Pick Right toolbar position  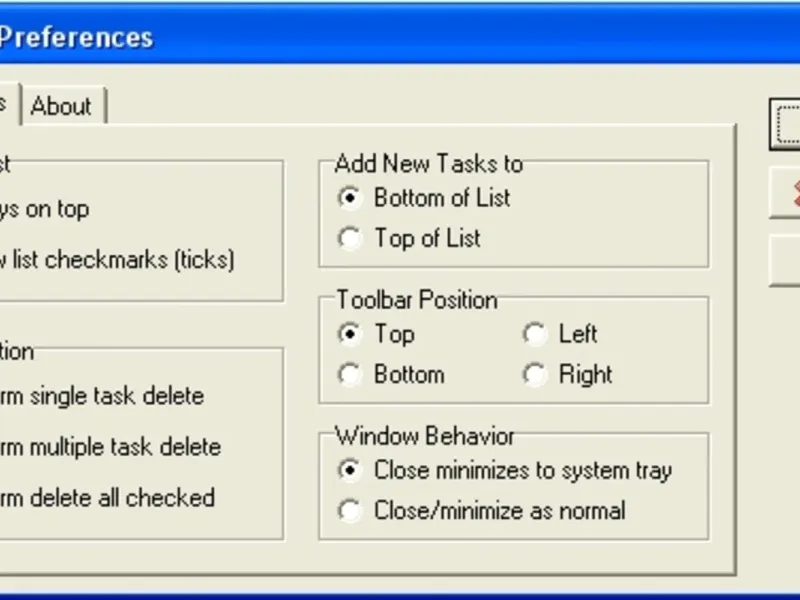pos(536,375)
